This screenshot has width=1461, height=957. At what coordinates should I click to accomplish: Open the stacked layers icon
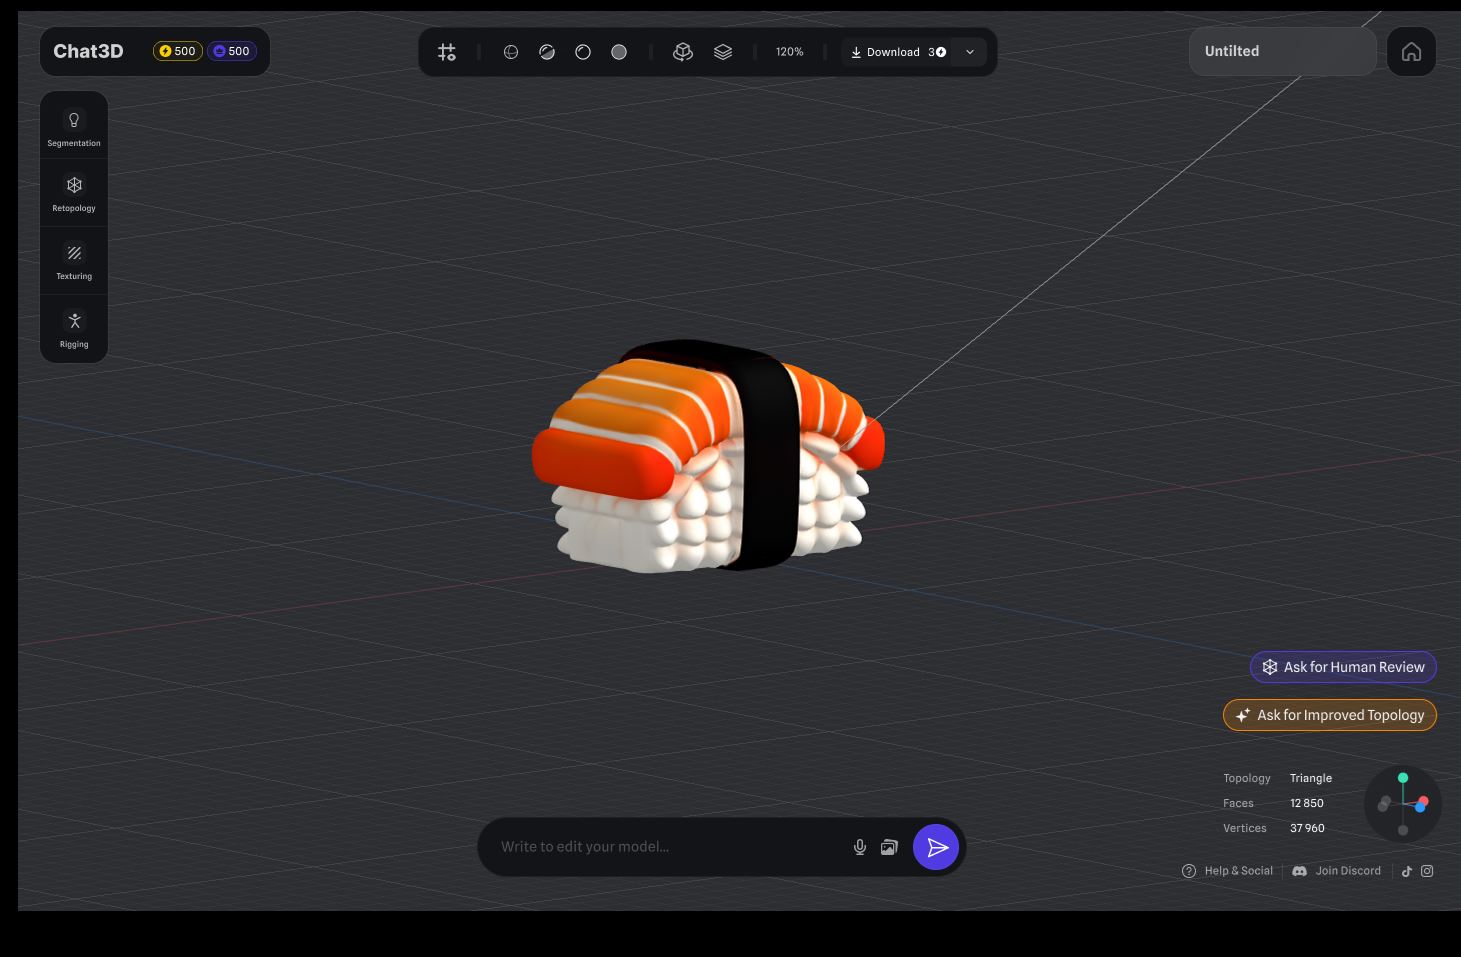[723, 52]
